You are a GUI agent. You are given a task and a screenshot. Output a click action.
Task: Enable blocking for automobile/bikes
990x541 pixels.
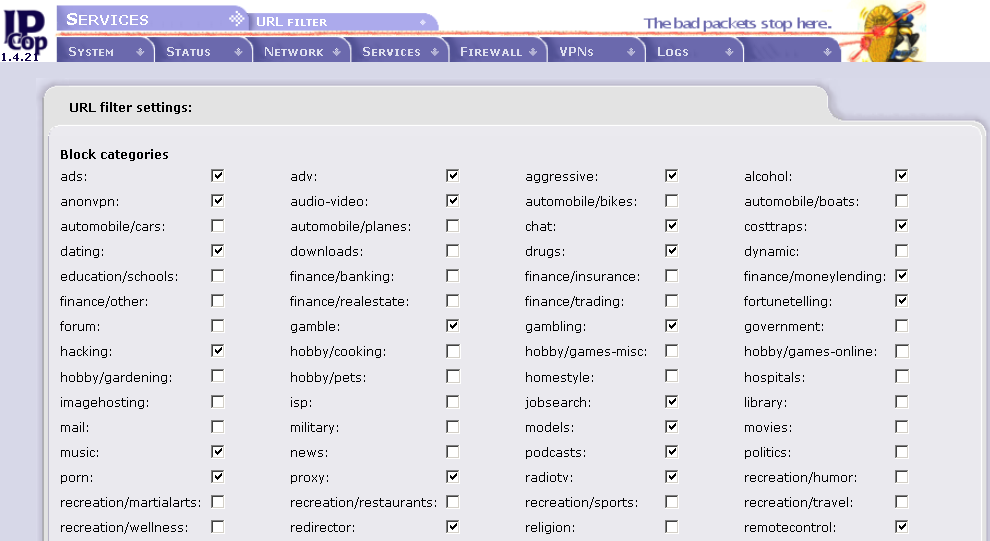672,201
